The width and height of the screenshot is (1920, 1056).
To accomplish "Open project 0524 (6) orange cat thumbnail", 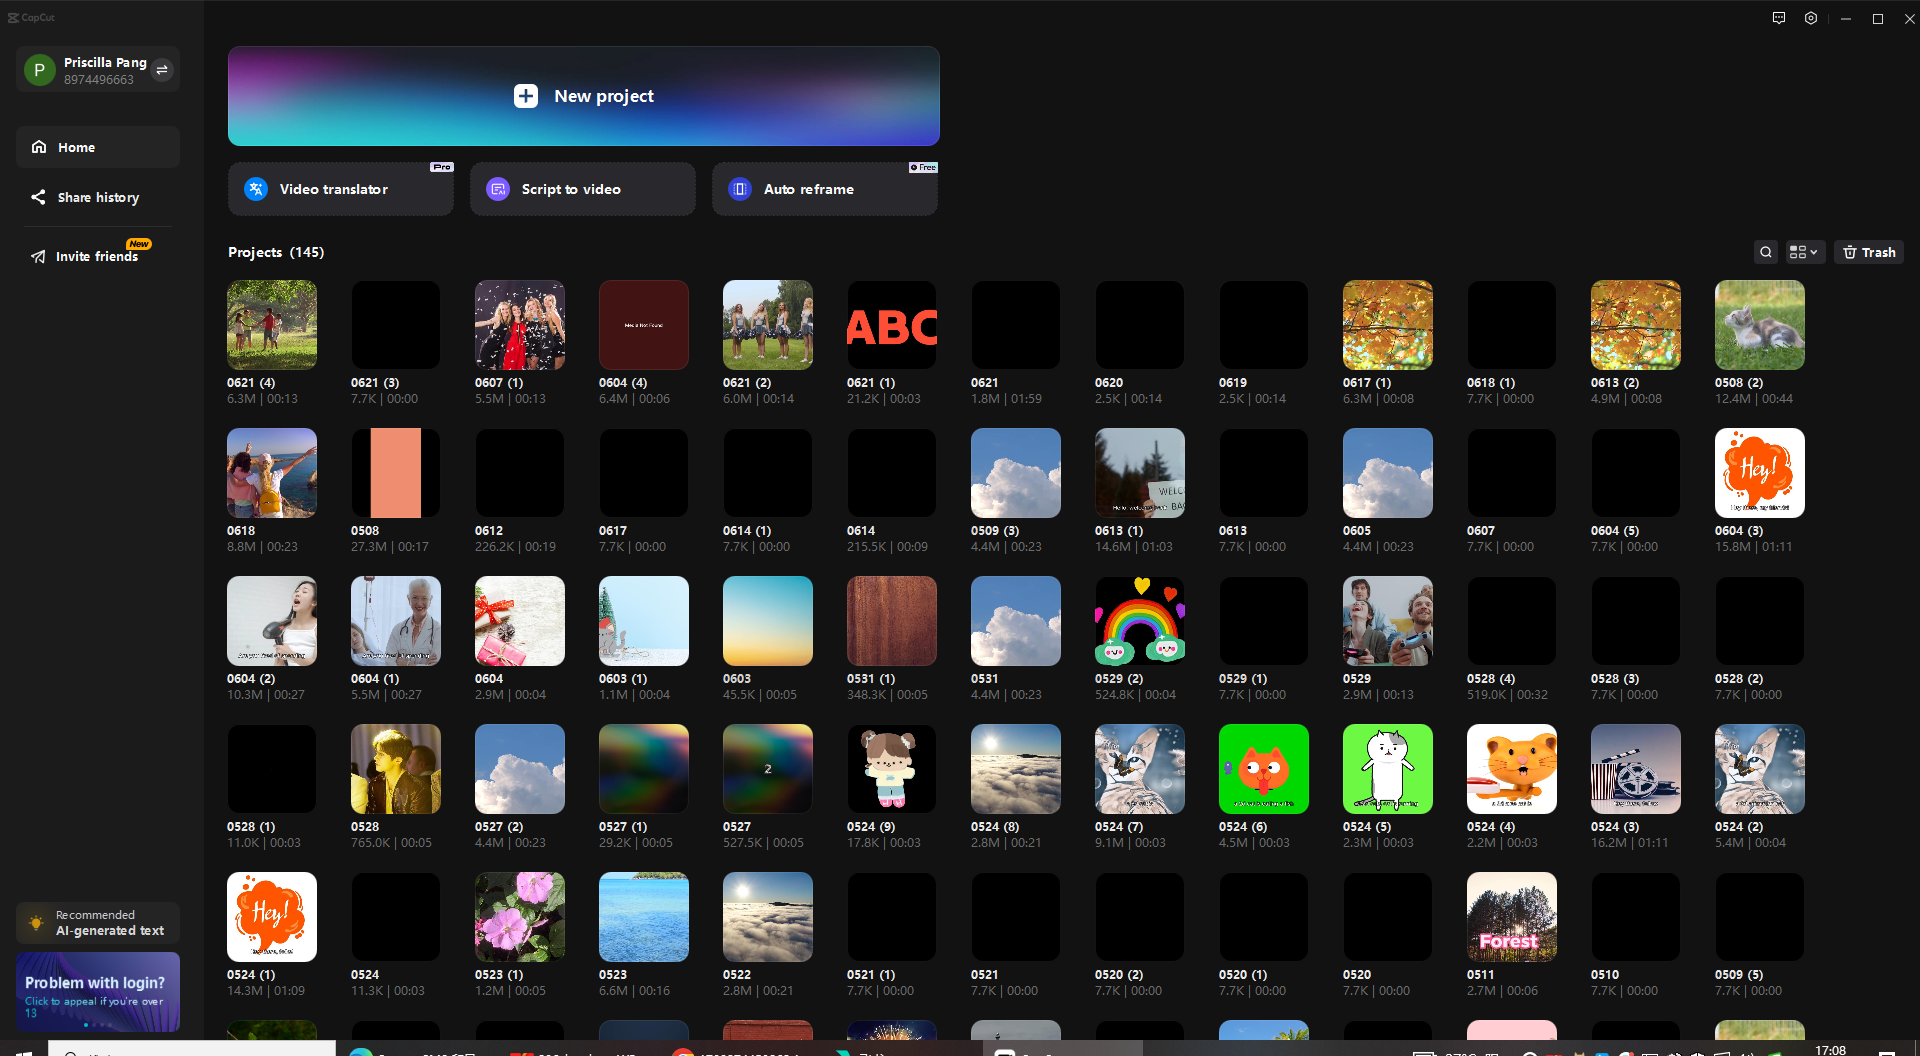I will click(1264, 769).
